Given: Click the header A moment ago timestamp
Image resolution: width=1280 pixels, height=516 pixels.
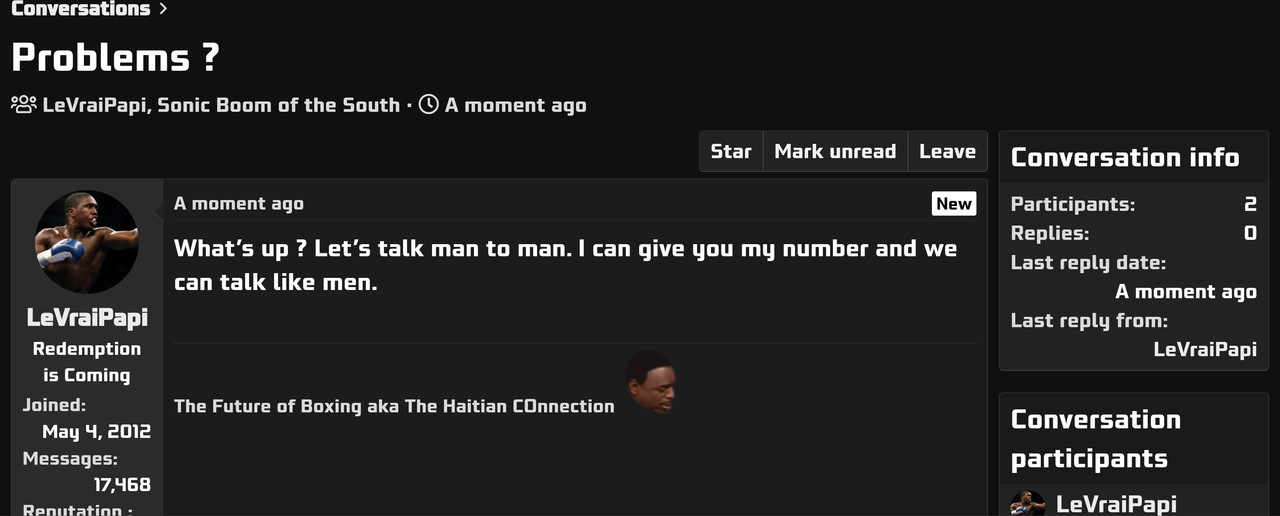Looking at the screenshot, I should coord(516,105).
